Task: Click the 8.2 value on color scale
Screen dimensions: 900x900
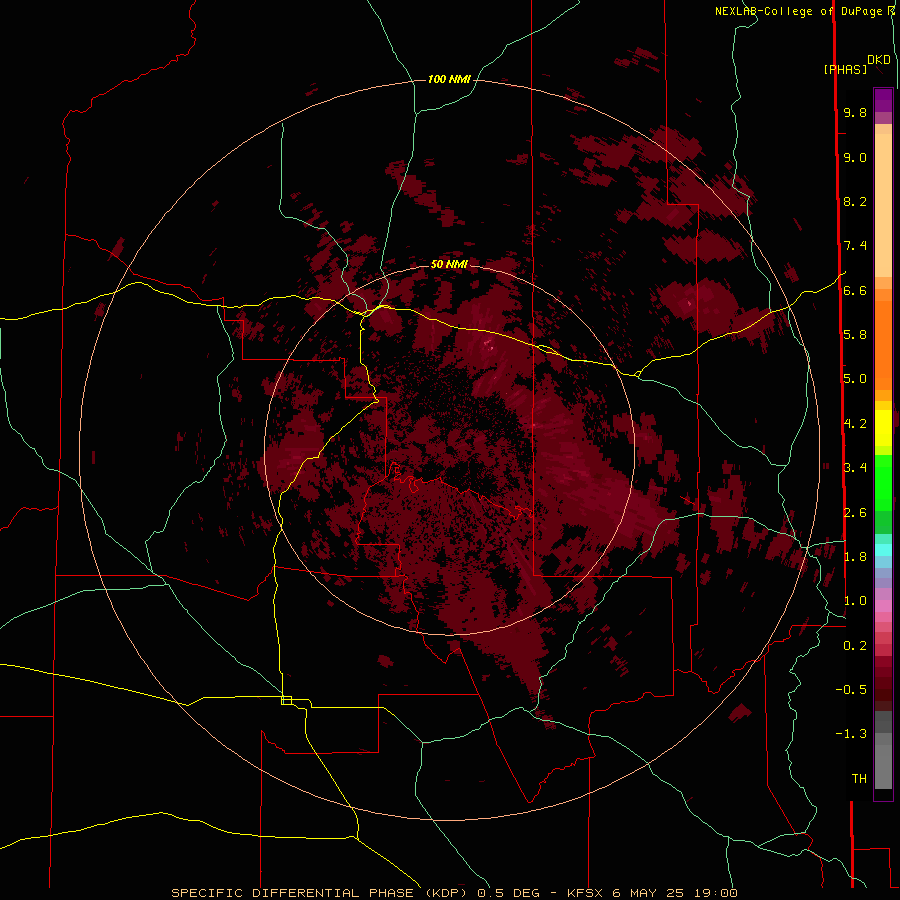Action: (855, 201)
